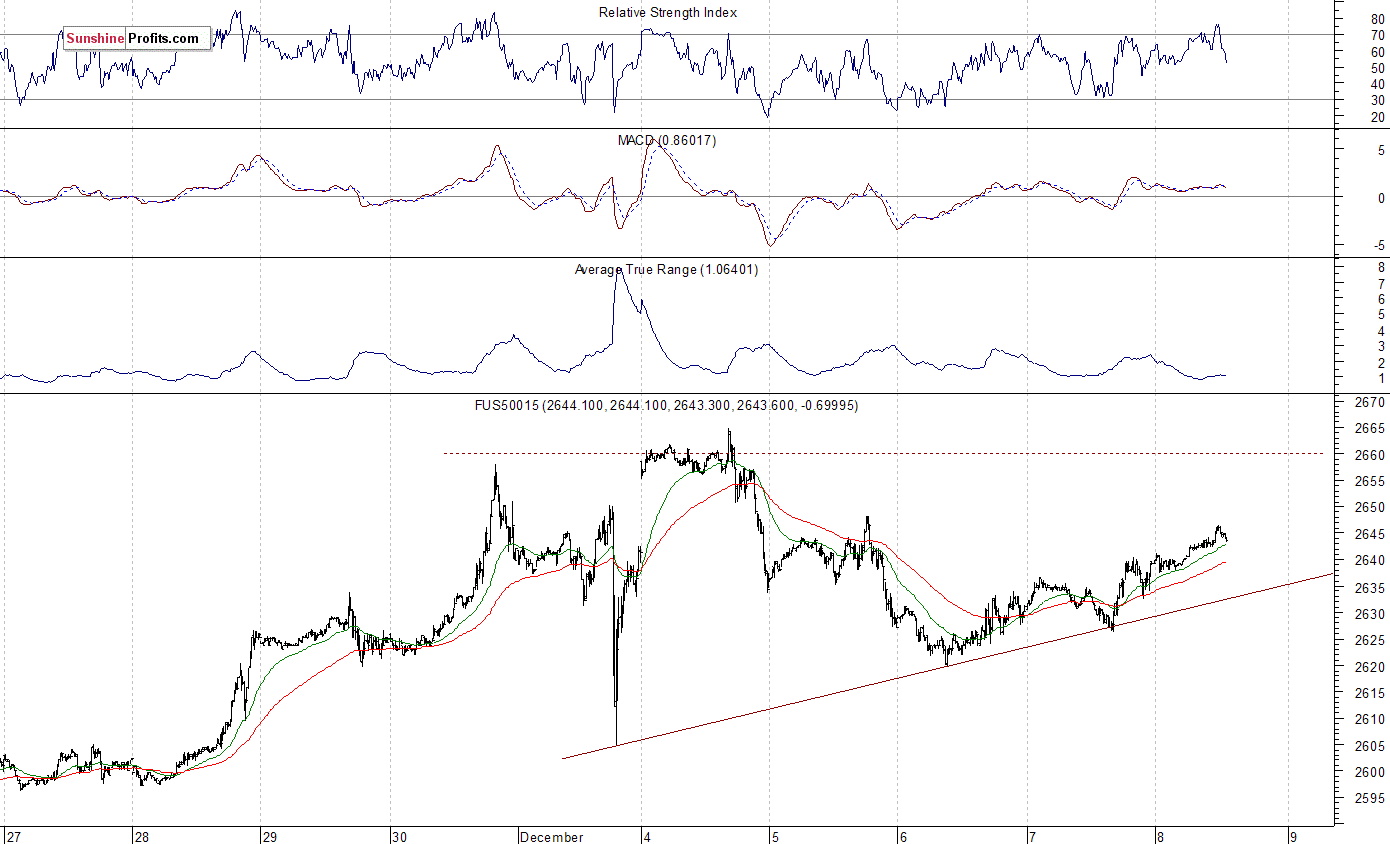Click the 4 date label on time axis

click(x=648, y=836)
